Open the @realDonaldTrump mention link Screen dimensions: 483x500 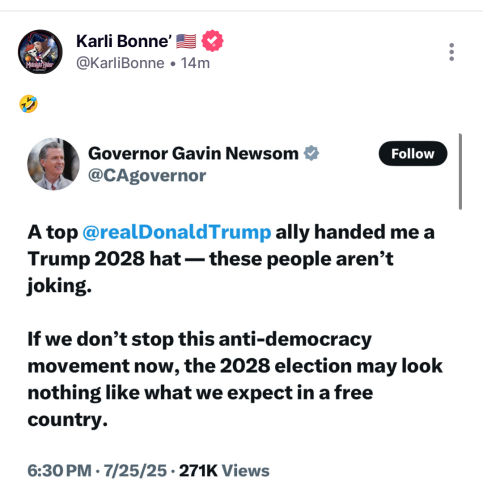177,232
